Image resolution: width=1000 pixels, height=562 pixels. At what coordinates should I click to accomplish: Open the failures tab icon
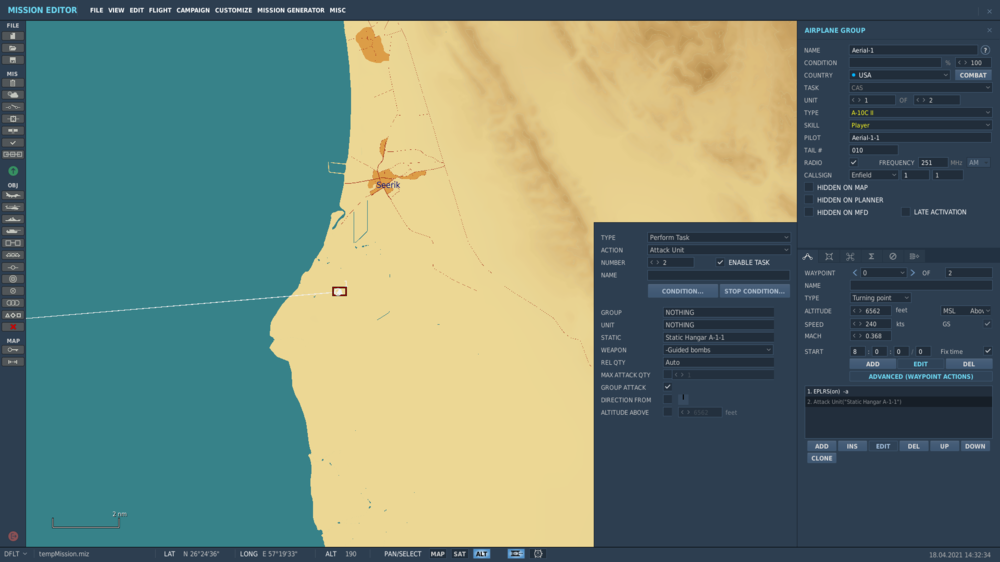point(893,256)
